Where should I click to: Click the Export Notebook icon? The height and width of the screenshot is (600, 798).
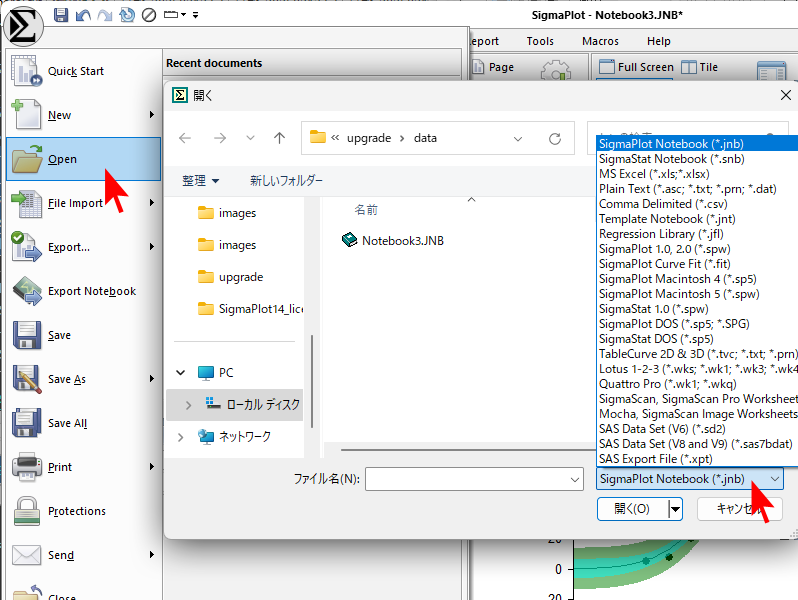[26, 291]
